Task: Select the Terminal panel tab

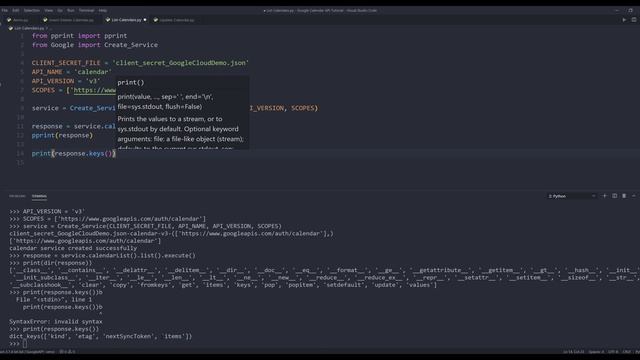Action: (39, 196)
